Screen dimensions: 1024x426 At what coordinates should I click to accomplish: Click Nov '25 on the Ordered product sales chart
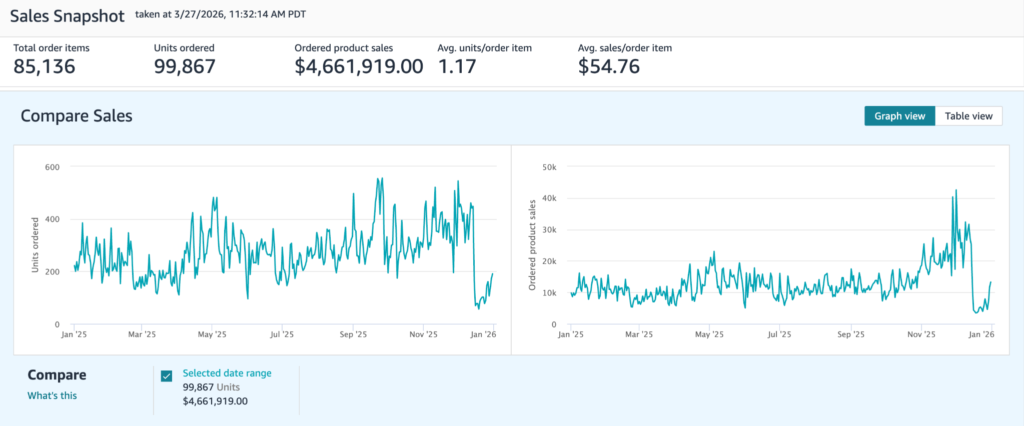(x=920, y=336)
